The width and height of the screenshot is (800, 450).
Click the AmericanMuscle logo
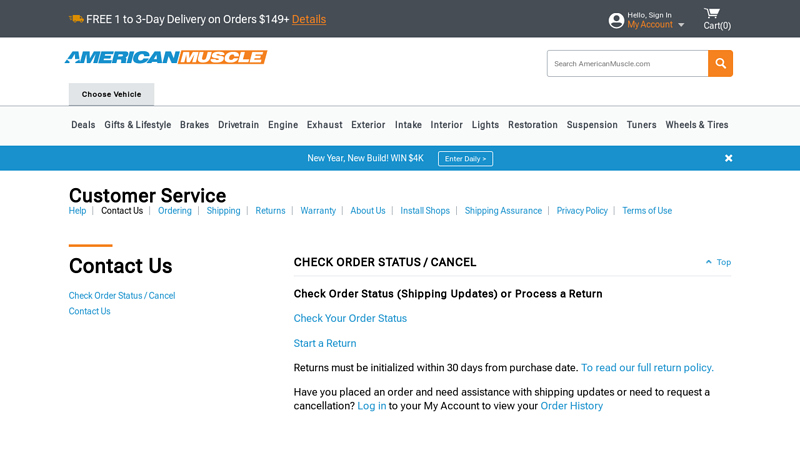166,58
